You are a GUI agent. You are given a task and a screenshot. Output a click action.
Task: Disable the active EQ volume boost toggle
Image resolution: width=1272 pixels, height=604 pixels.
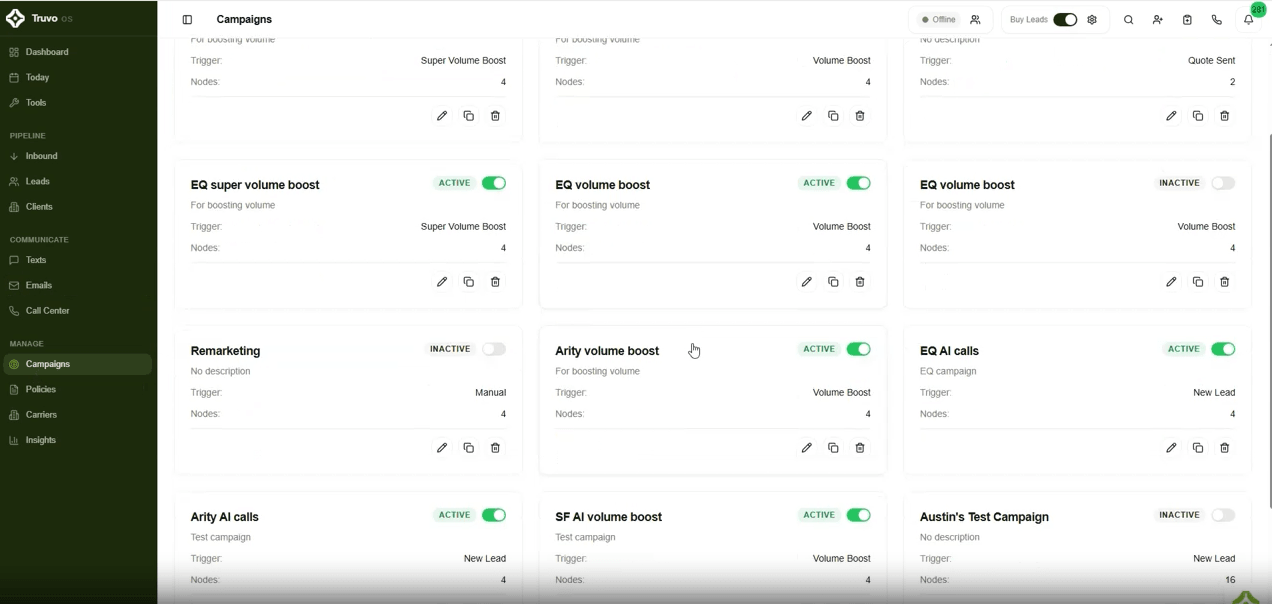(x=859, y=183)
